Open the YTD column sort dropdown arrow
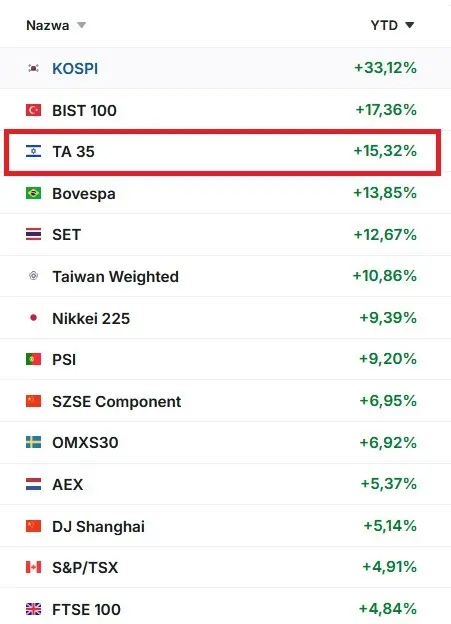Image resolution: width=451 pixels, height=624 pixels. [409, 25]
